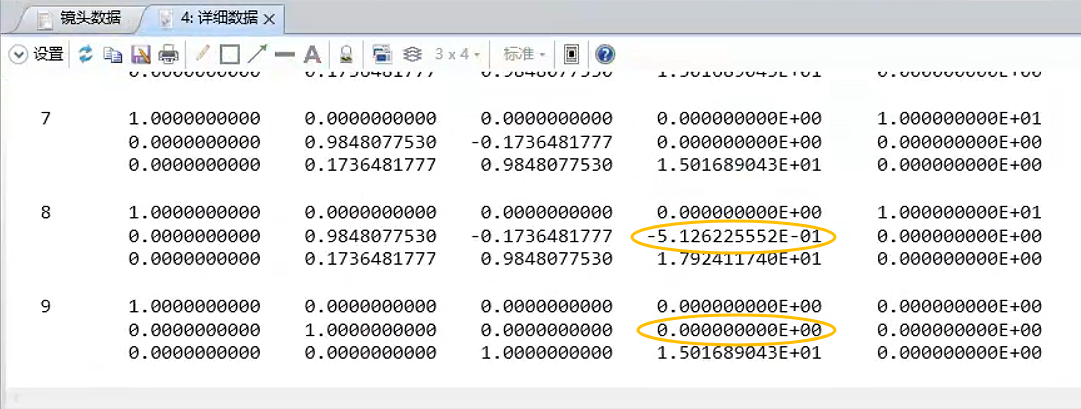Select the line drawing tool
This screenshot has height=409, width=1081.
click(x=284, y=54)
